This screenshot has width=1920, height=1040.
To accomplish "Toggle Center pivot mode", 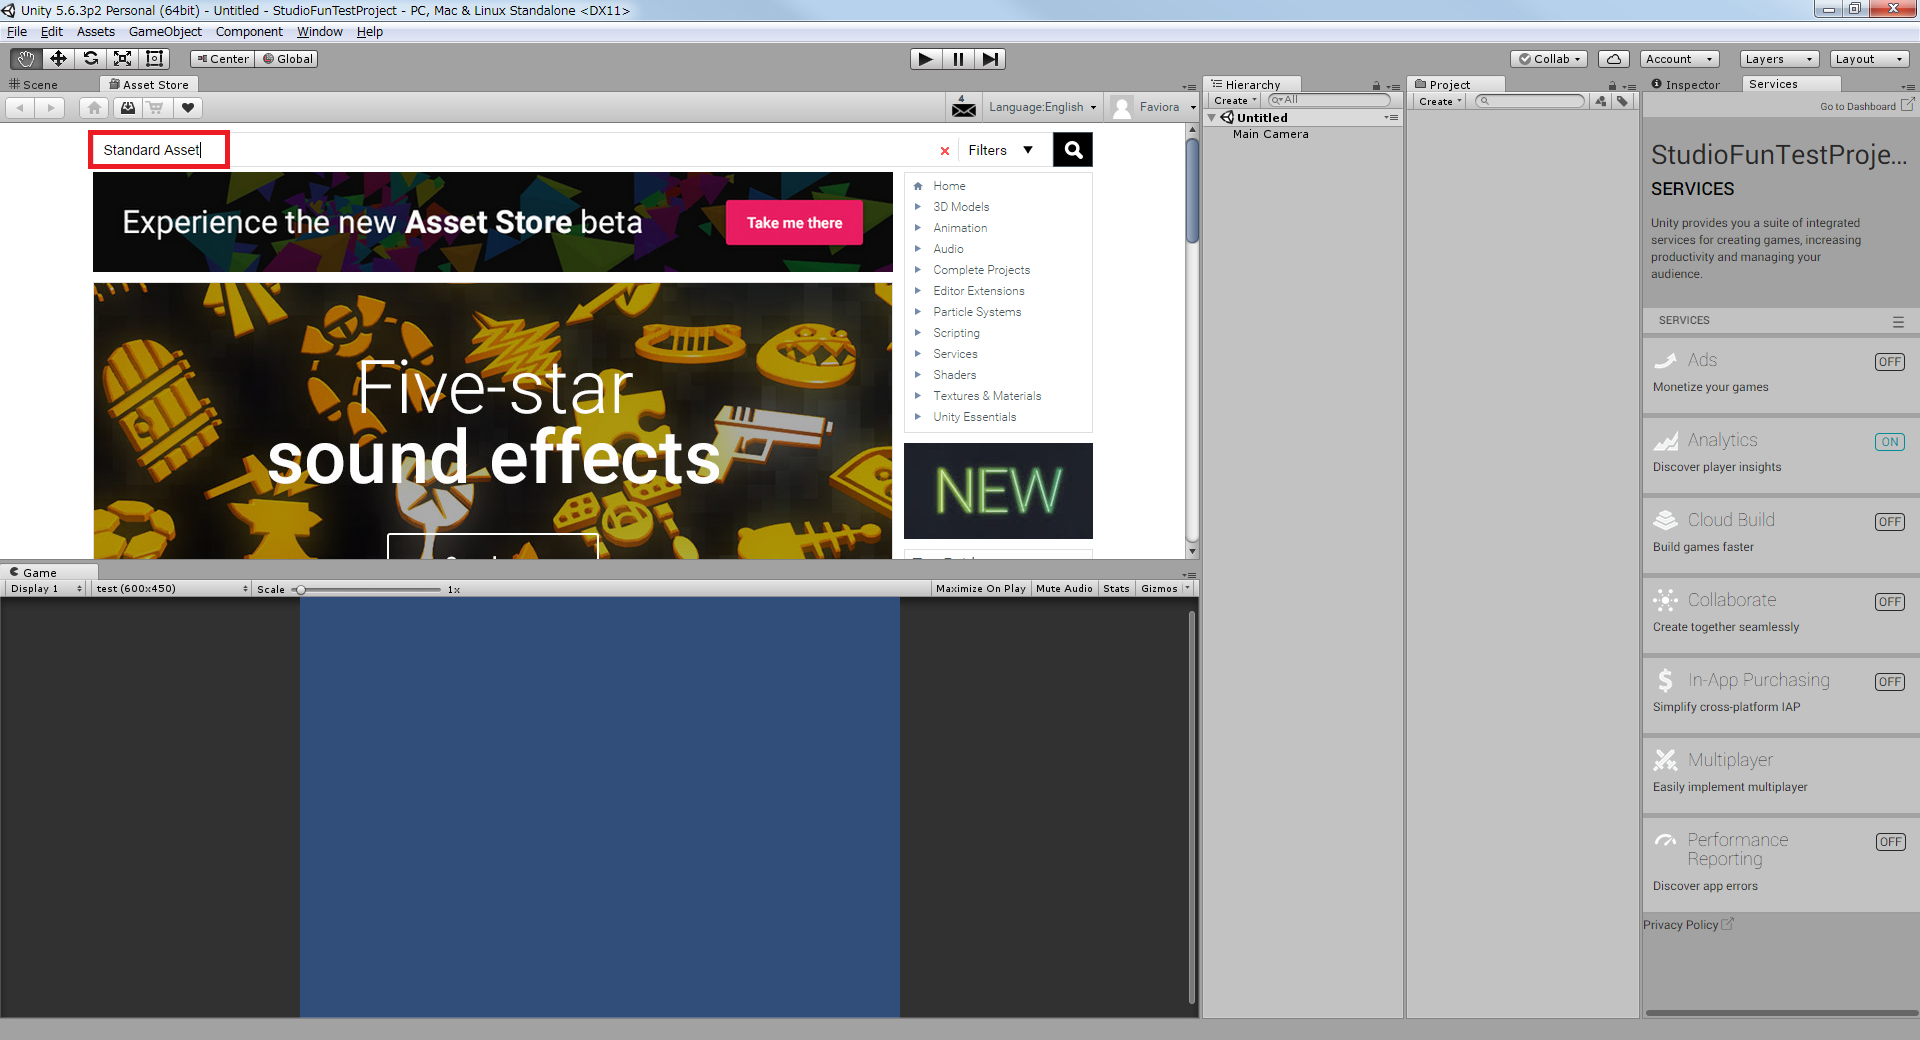I will point(222,59).
